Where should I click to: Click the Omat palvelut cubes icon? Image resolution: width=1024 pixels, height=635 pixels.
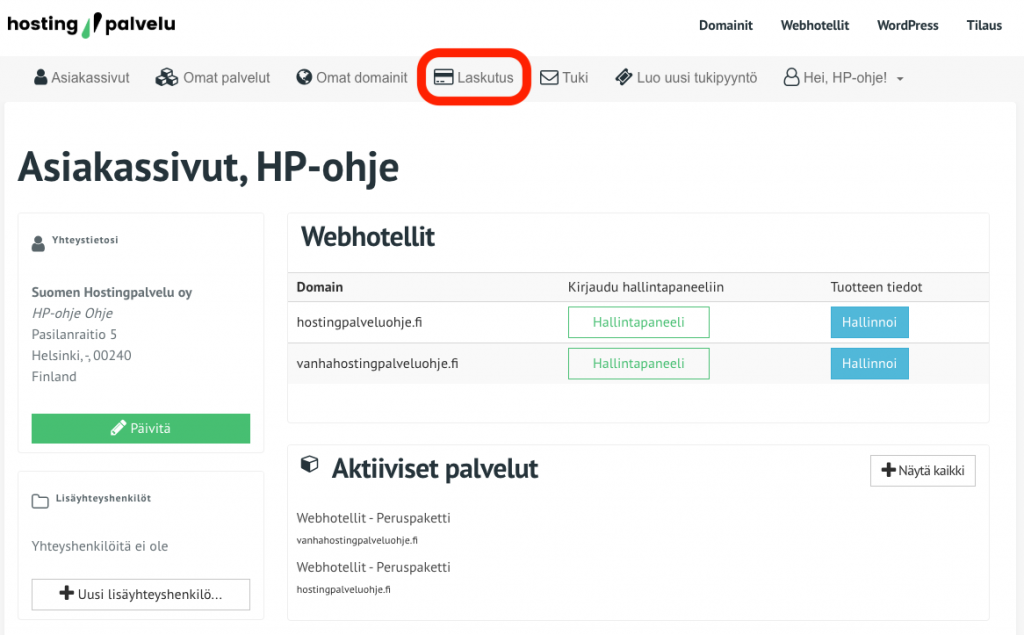pos(166,78)
